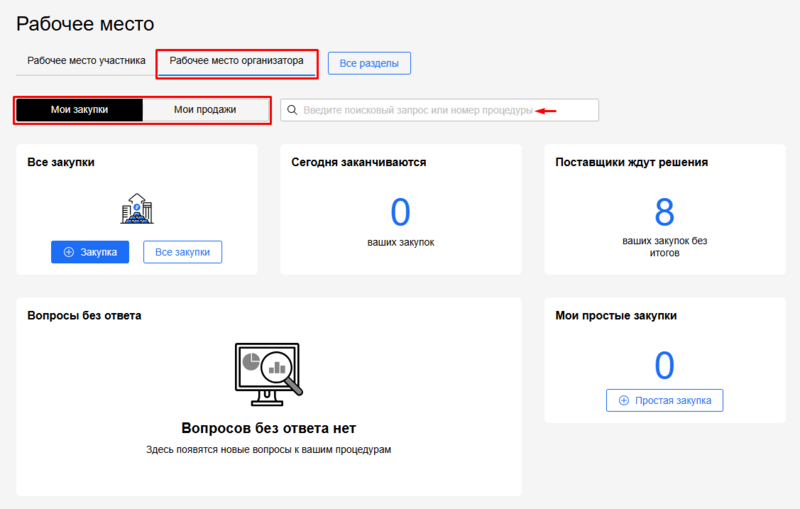Viewport: 800px width, 509px height.
Task: Create a new purchase with Закупка button
Action: (90, 252)
